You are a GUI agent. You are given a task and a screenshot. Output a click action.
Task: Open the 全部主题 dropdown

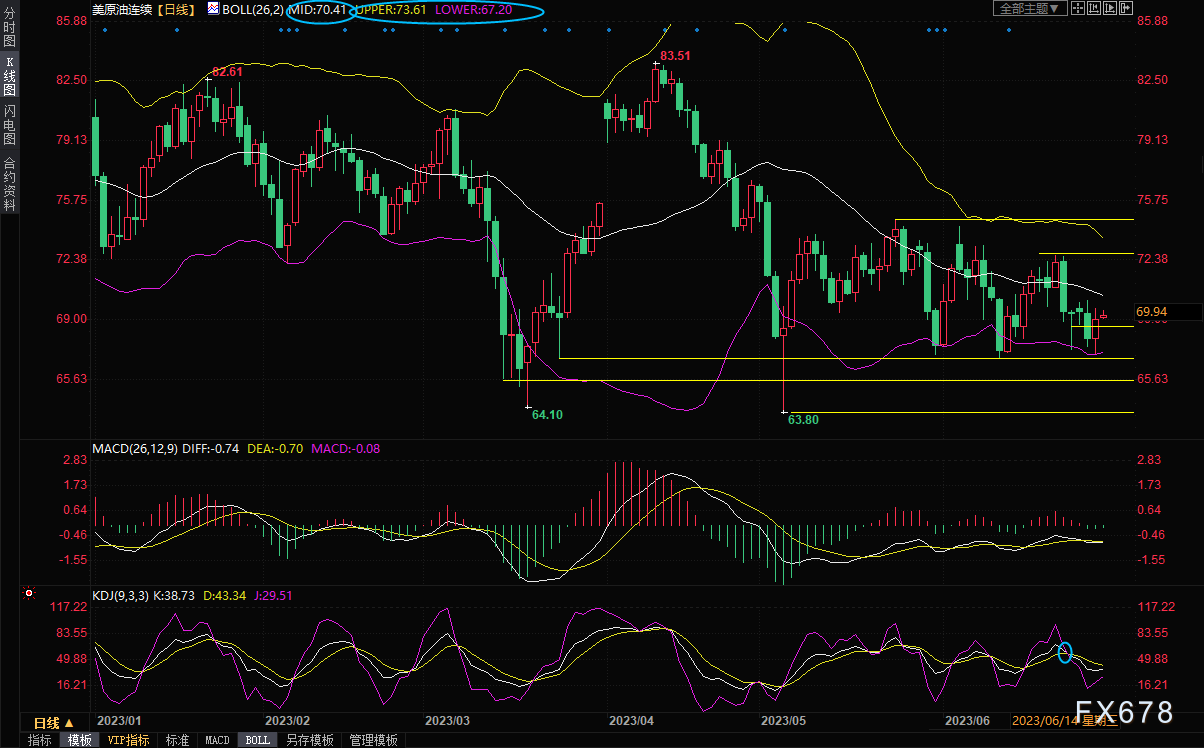pyautogui.click(x=1030, y=8)
